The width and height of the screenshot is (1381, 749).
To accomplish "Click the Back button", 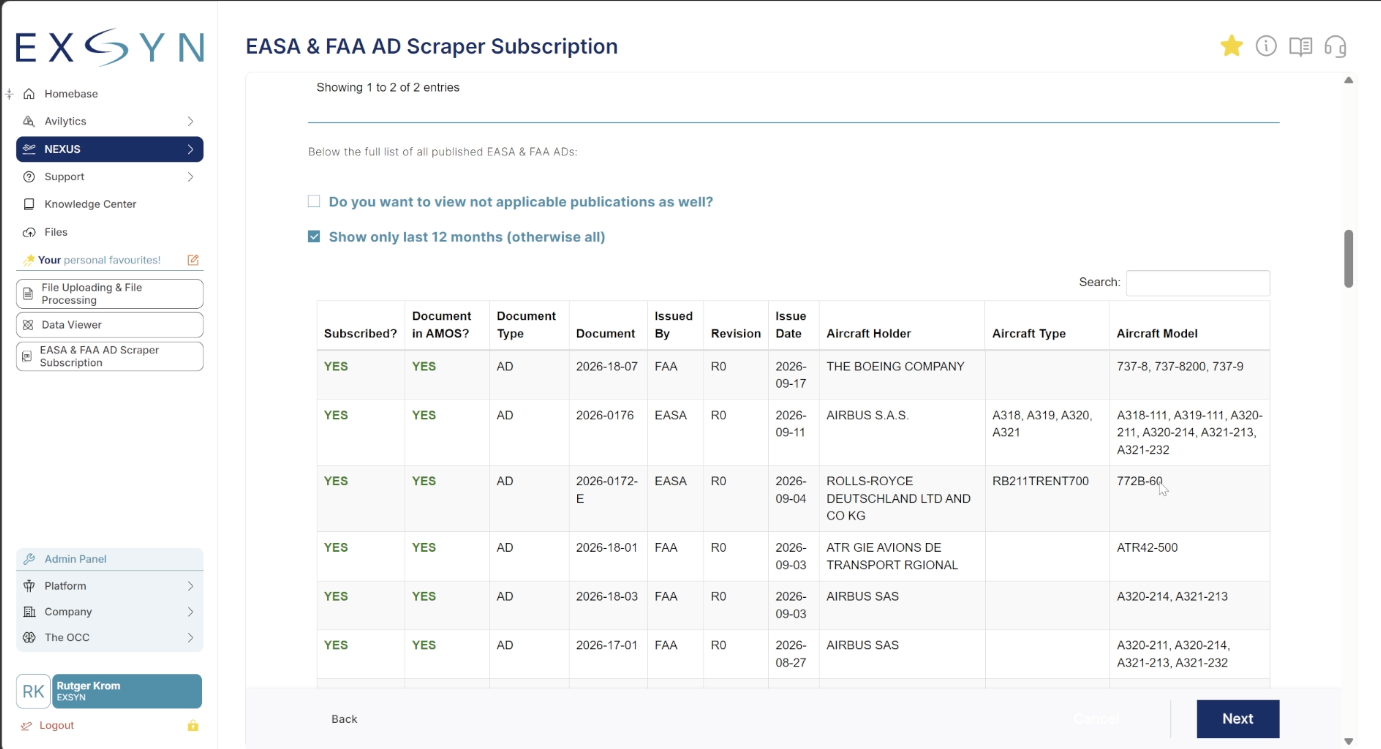I will pyautogui.click(x=344, y=719).
